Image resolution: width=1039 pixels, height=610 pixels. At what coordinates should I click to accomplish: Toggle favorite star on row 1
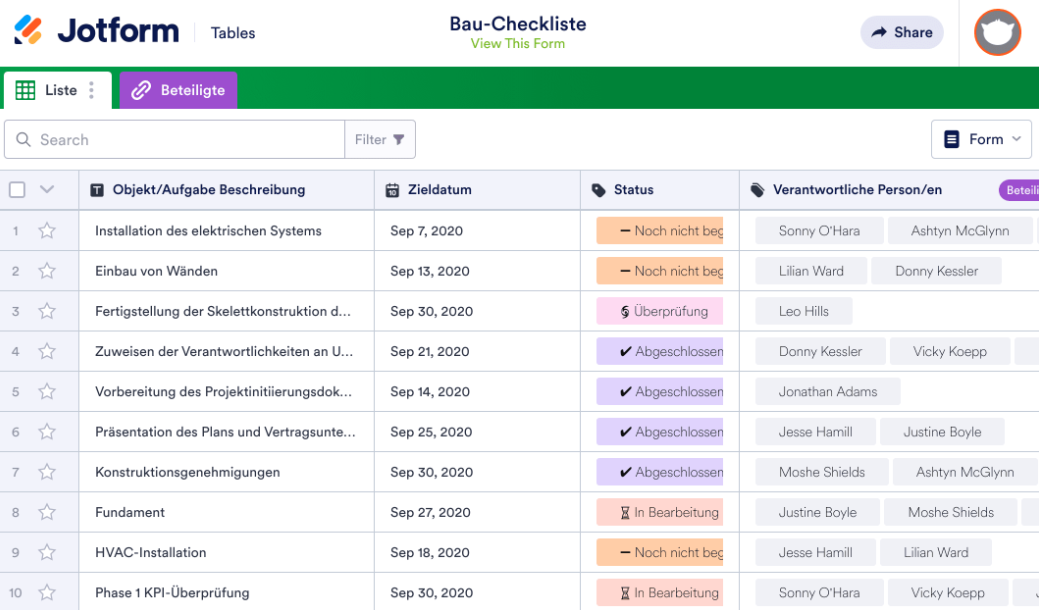click(47, 231)
